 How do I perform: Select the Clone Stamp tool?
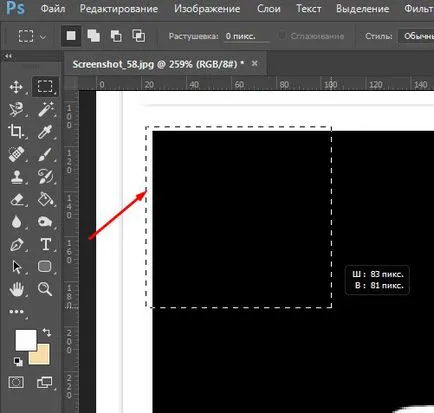coord(16,177)
